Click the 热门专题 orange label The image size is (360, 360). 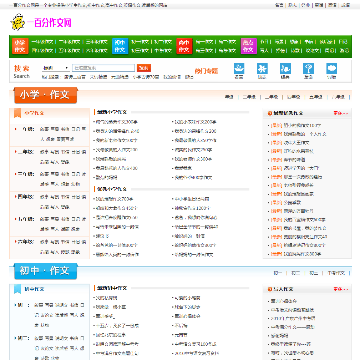tap(206, 71)
